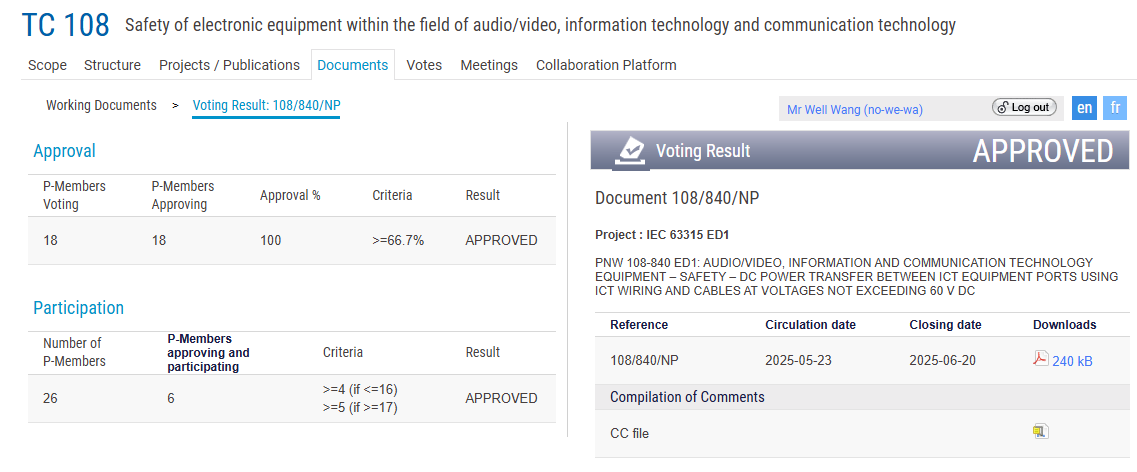Click the ballot box Voting Result icon
Image resolution: width=1137 pixels, height=472 pixels.
[631, 150]
